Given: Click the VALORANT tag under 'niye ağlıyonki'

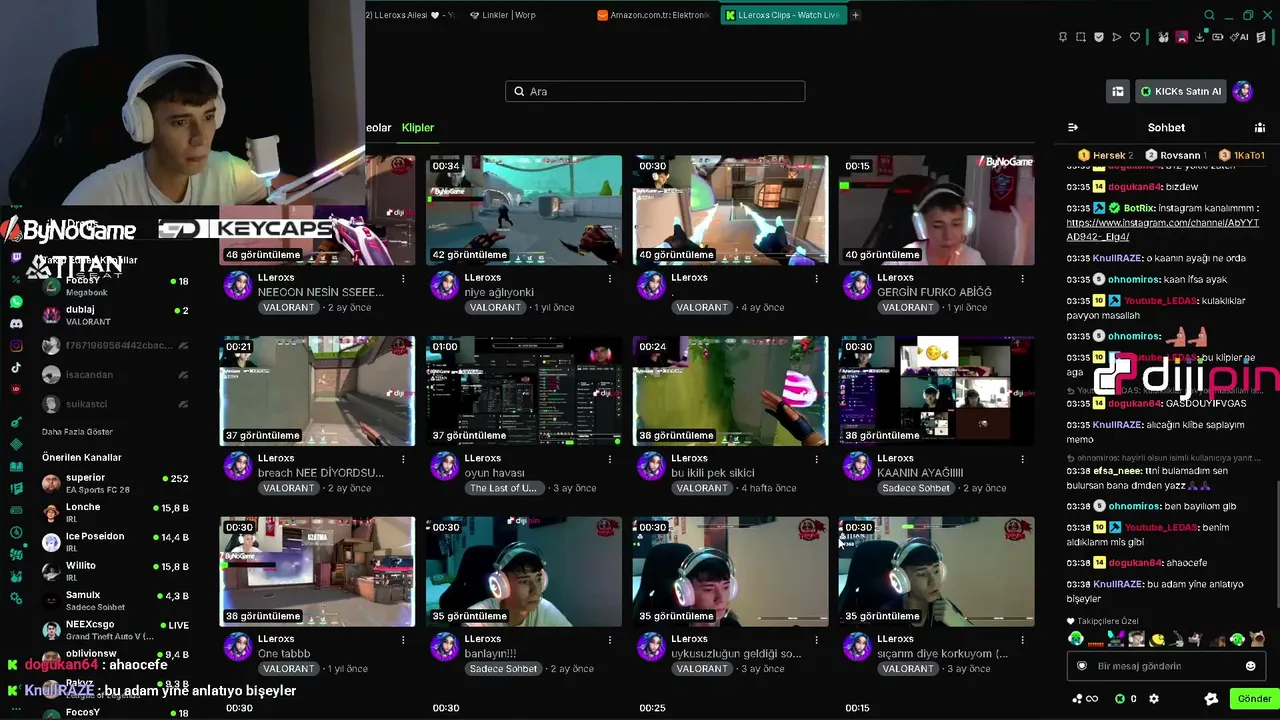Looking at the screenshot, I should [496, 308].
